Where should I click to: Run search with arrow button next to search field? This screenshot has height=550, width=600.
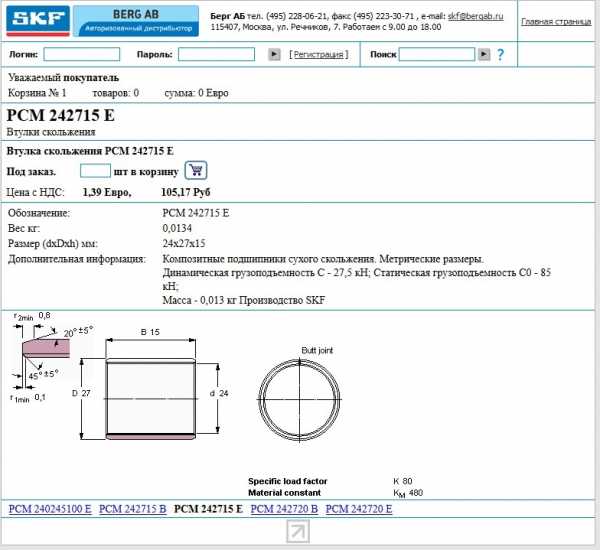click(484, 54)
